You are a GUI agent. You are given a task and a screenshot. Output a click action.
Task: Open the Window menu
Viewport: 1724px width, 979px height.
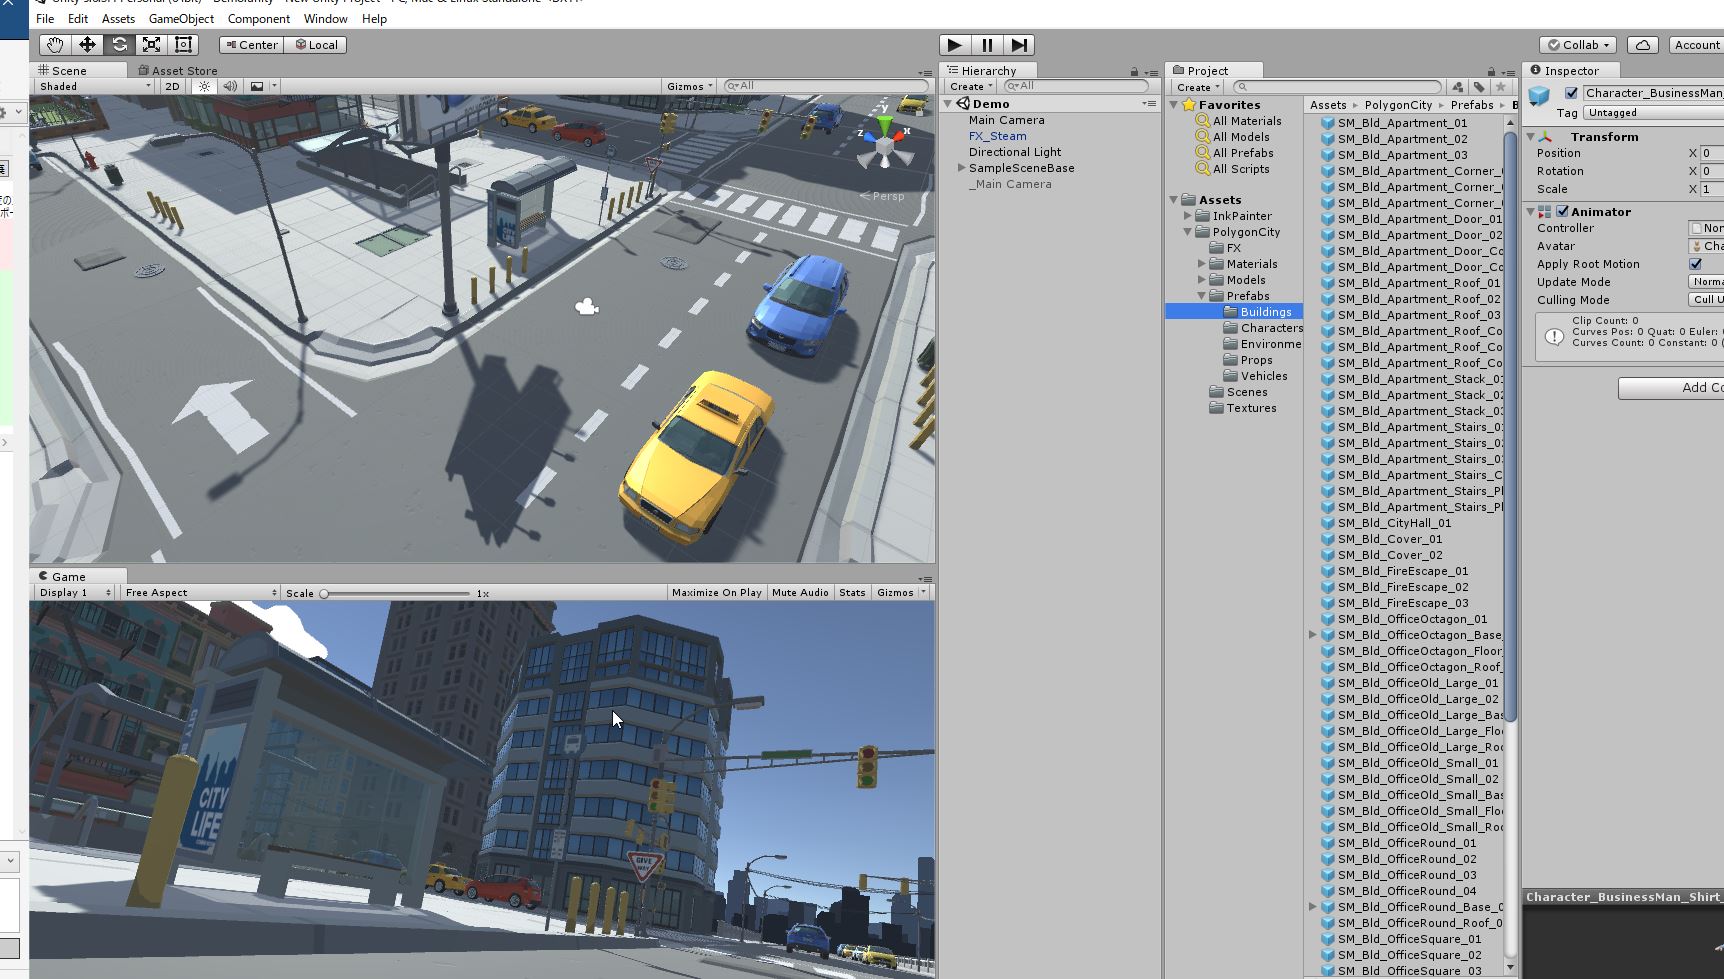[x=325, y=19]
